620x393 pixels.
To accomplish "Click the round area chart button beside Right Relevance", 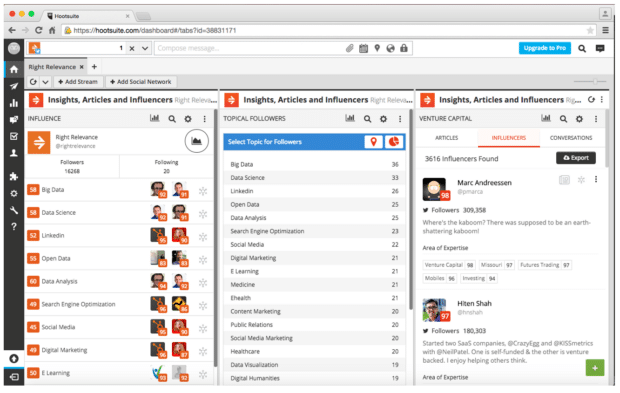I will [x=197, y=141].
